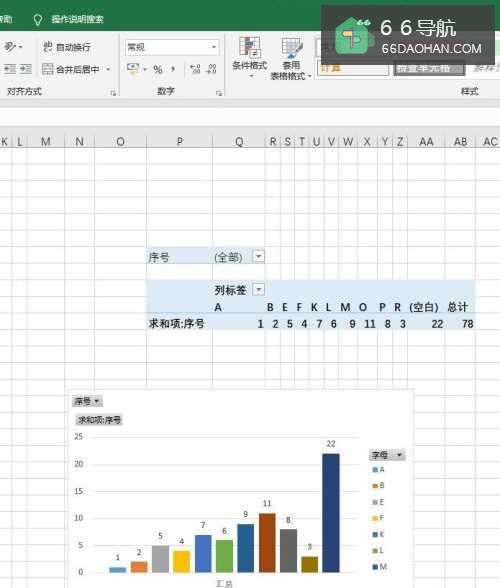Open the 列标签 column labels dropdown
The width and height of the screenshot is (500, 588).
coord(258,289)
